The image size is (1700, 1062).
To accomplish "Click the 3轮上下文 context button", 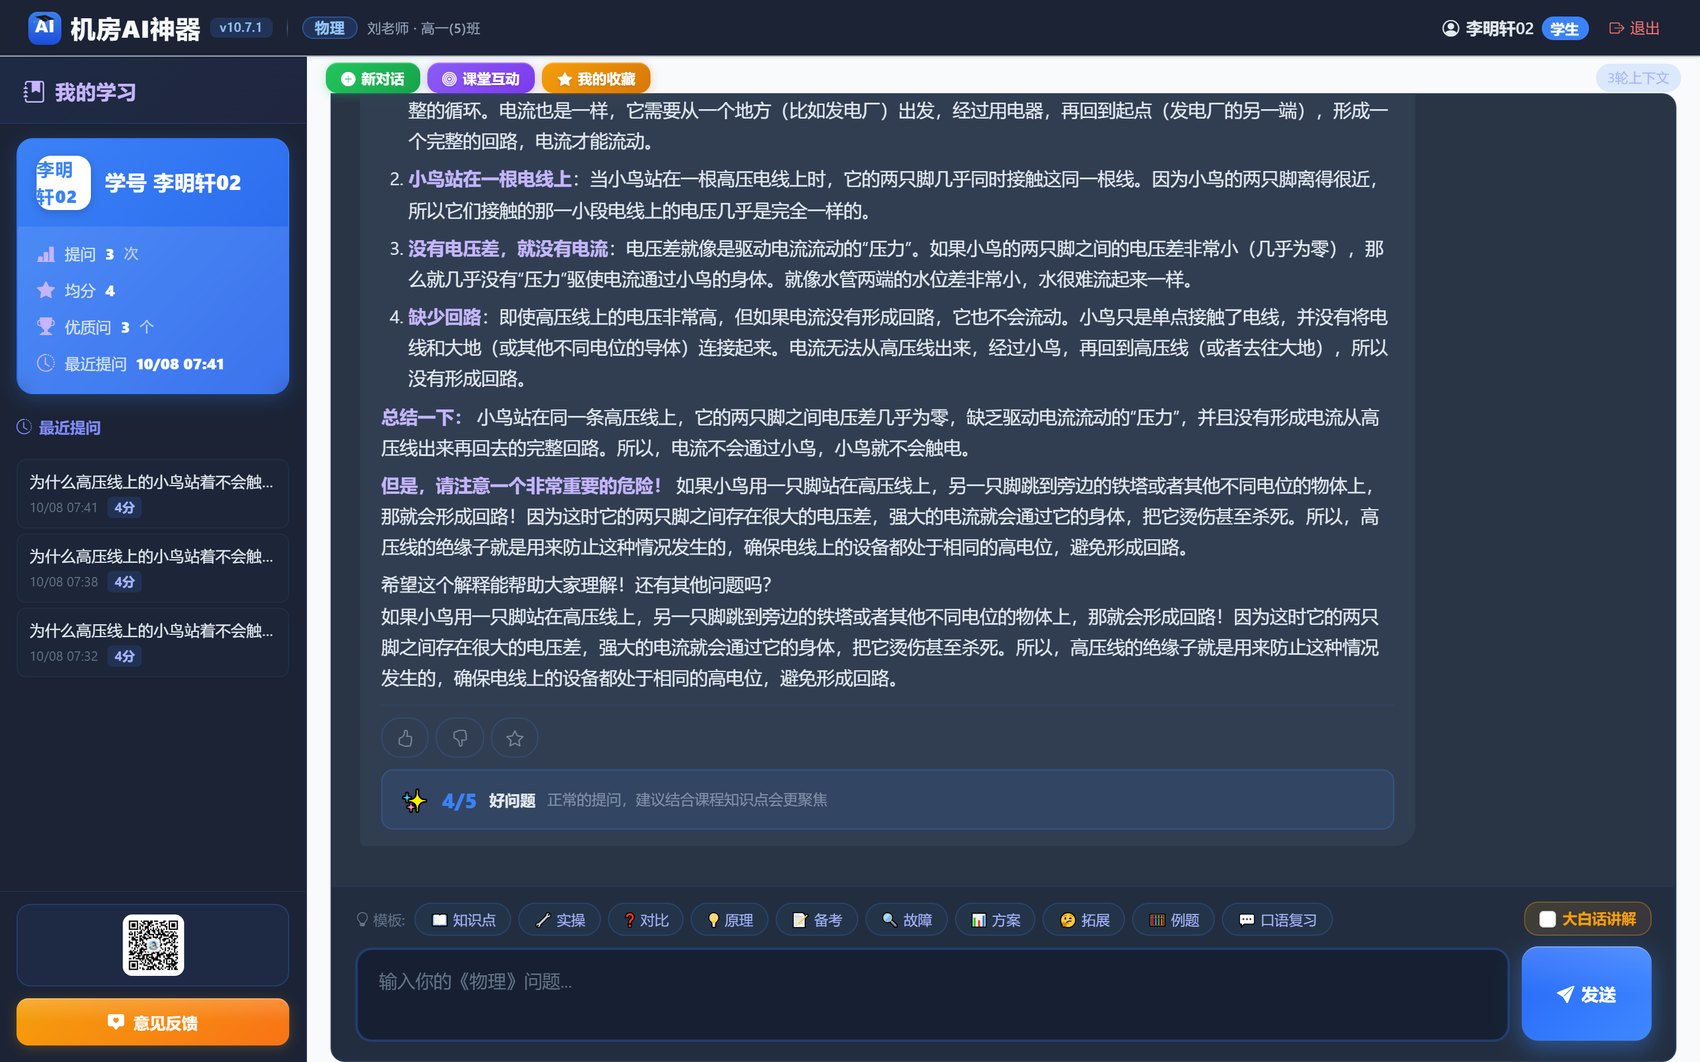I will click(x=1638, y=78).
